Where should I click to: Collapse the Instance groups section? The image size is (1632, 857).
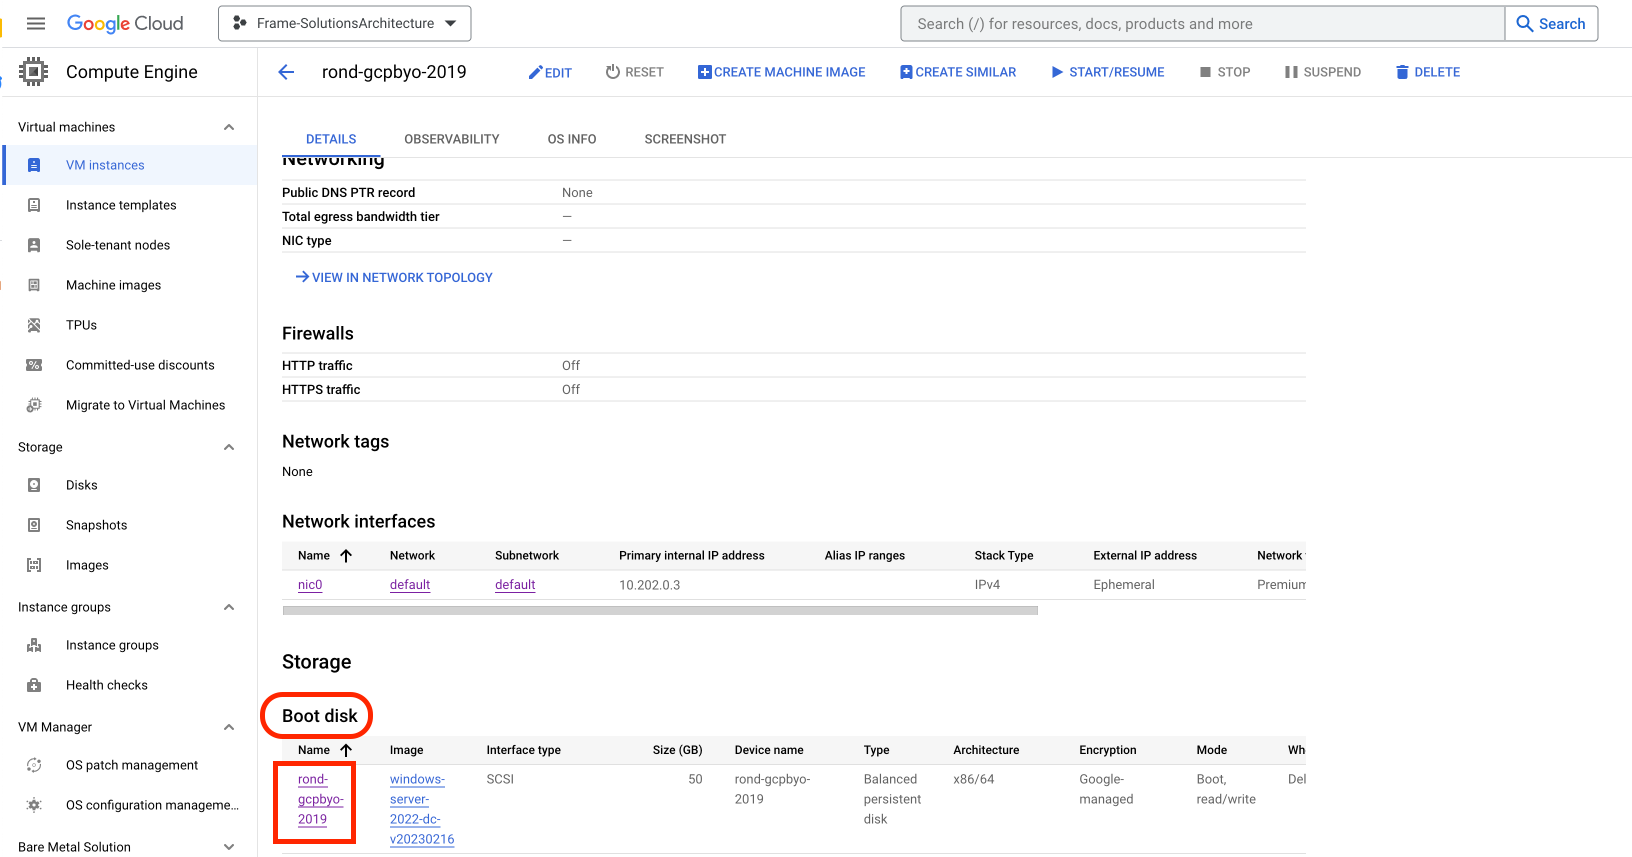[229, 607]
